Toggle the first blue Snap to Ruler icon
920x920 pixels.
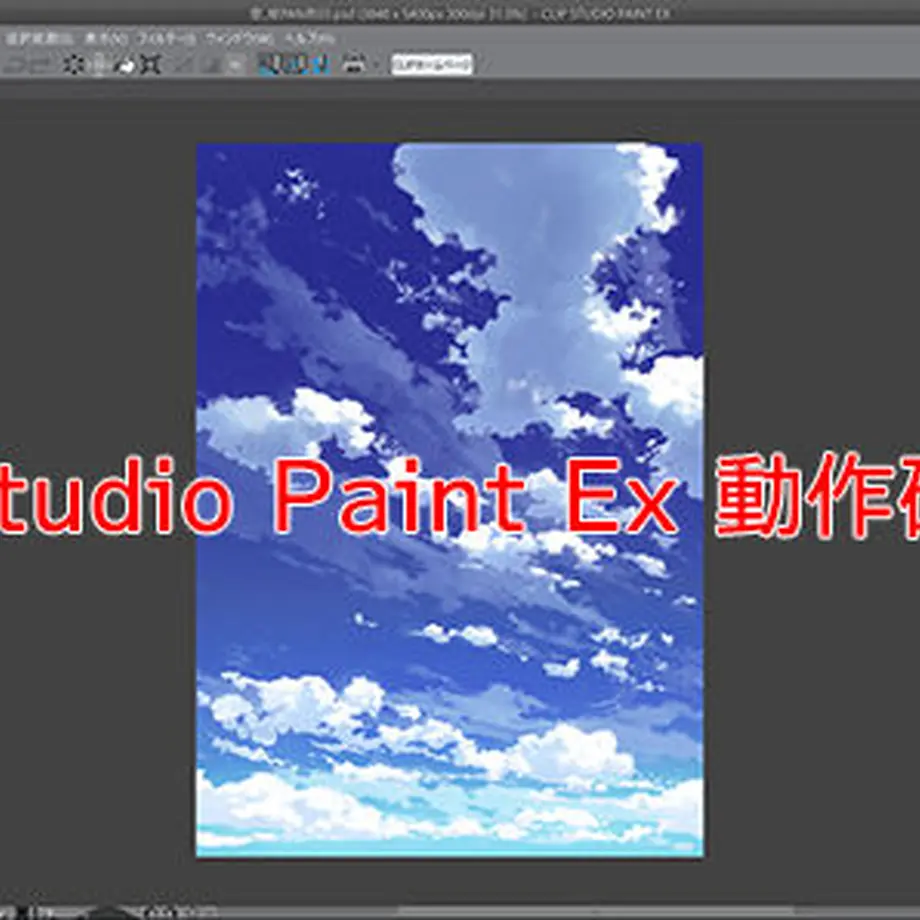(268, 64)
